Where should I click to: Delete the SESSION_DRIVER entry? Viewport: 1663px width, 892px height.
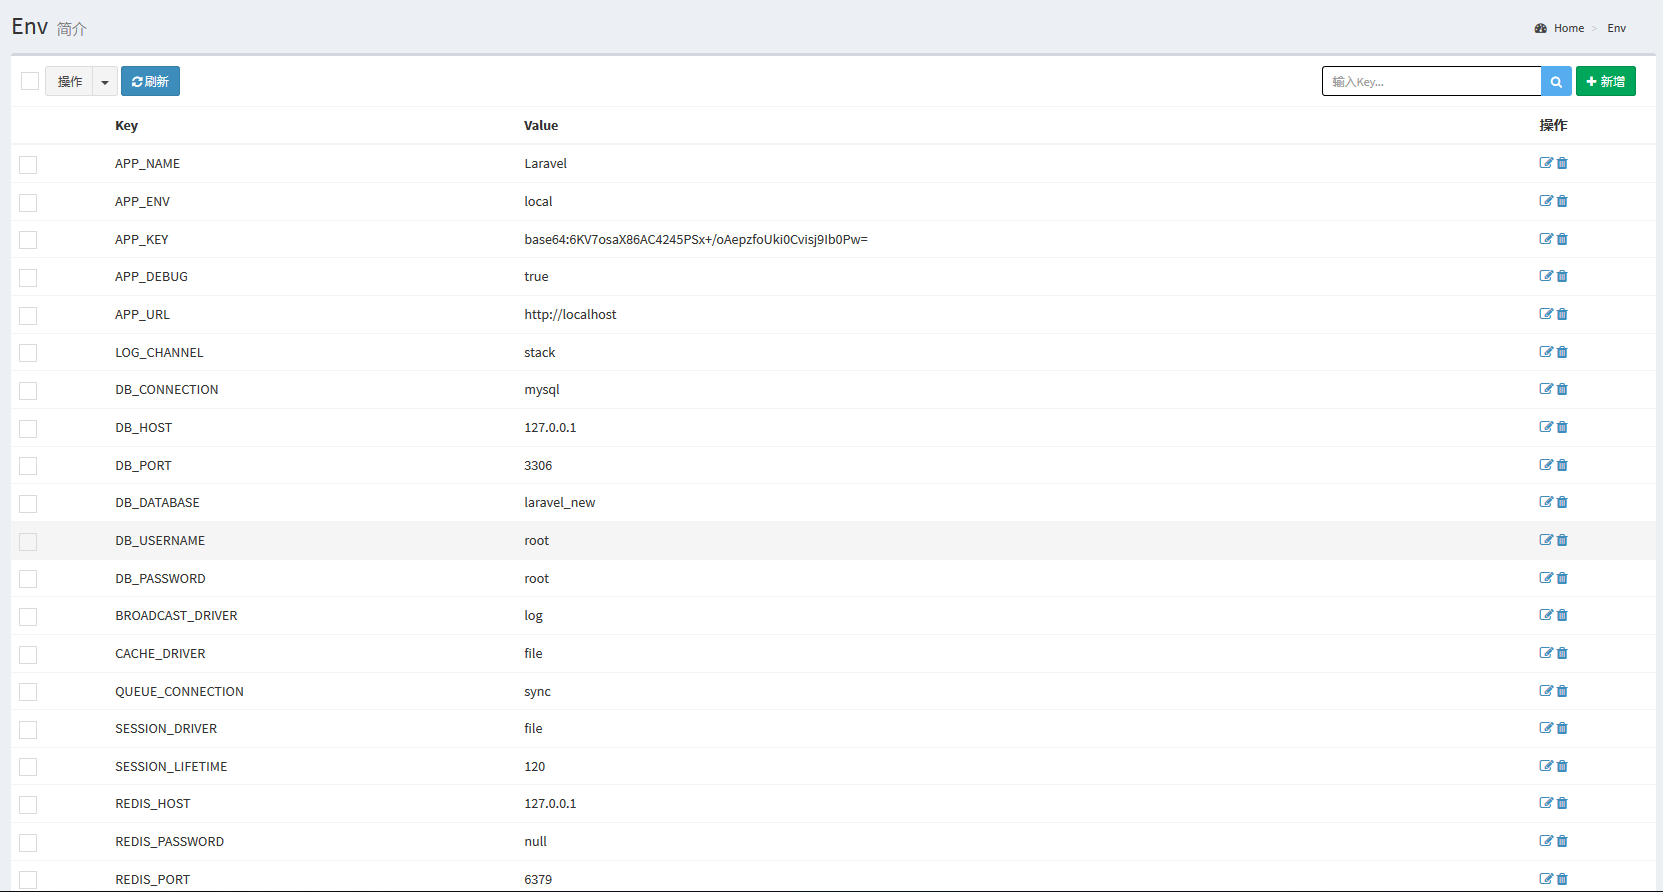pyautogui.click(x=1562, y=728)
